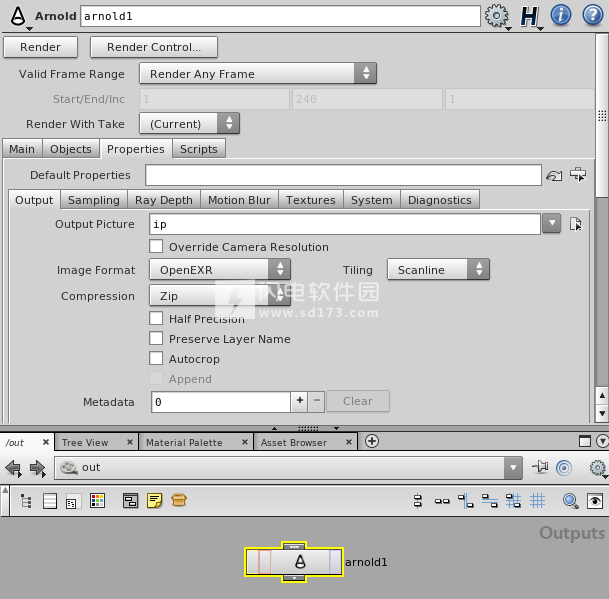
Task: Click revert Default Properties arrow icon
Action: click(554, 176)
